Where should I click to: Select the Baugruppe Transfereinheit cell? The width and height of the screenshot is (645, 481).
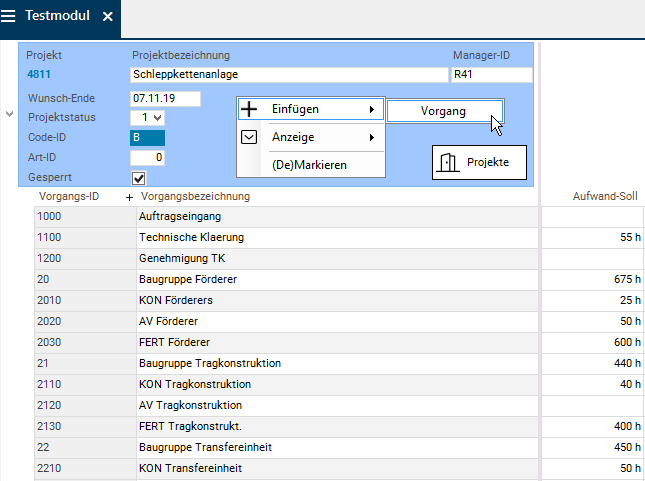point(337,447)
